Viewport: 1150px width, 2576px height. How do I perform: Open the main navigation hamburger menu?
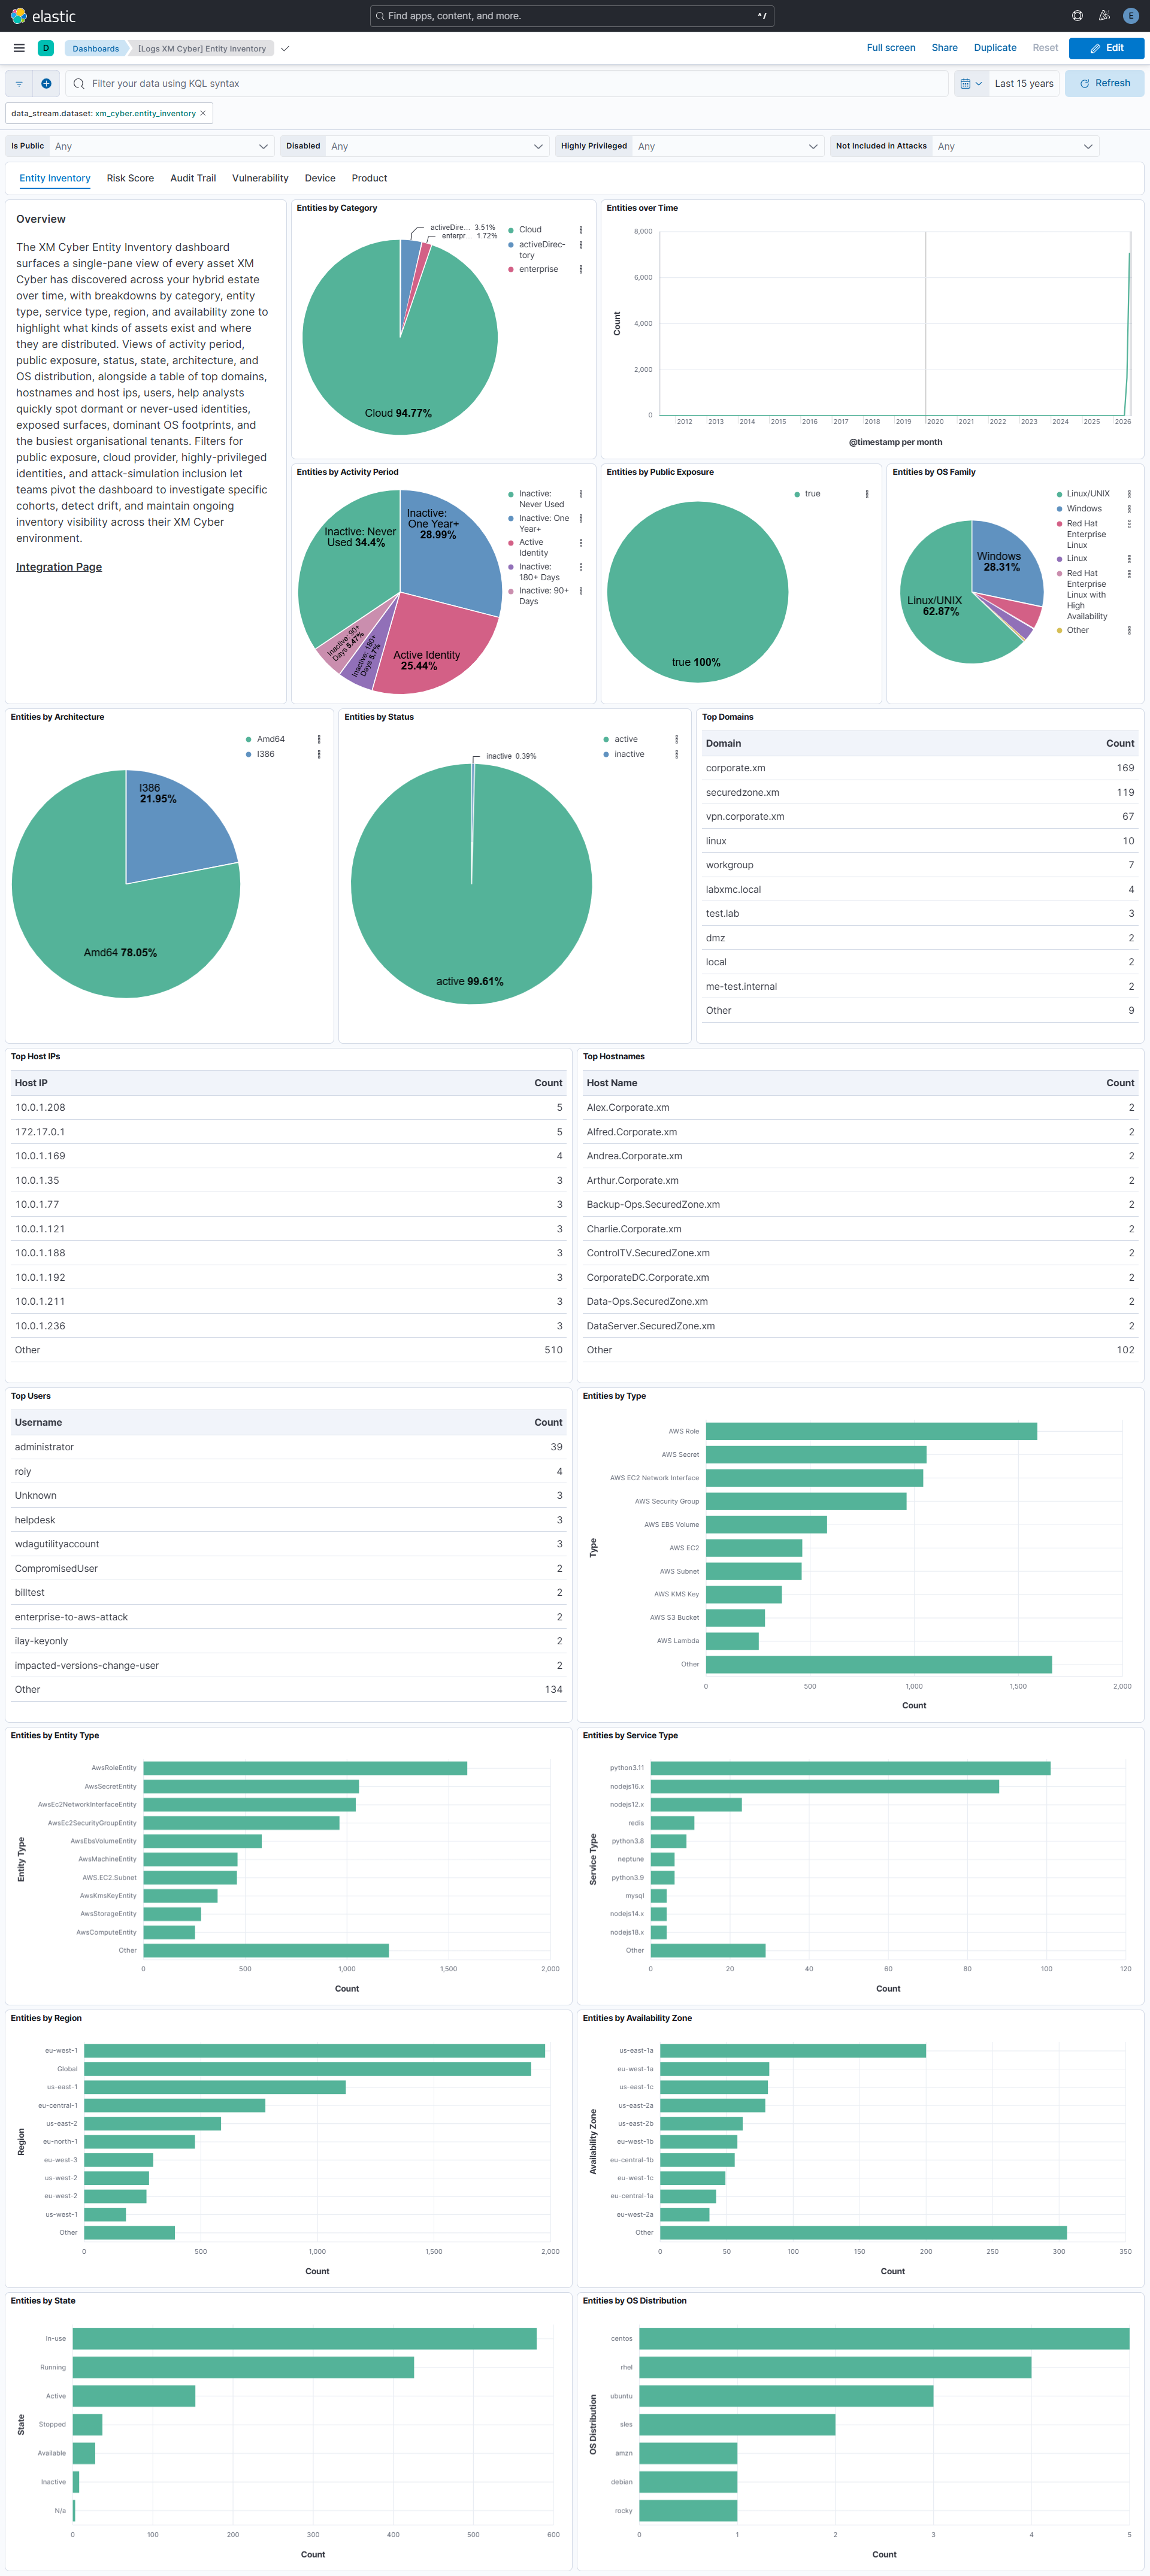(19, 48)
